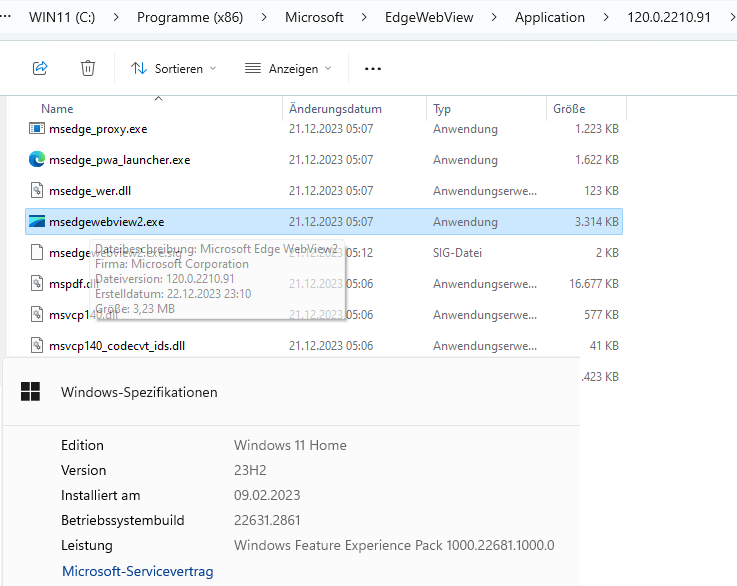Viewport: 737px width, 586px height.
Task: Go to Programme (x86) in the breadcrumb
Action: click(x=190, y=17)
